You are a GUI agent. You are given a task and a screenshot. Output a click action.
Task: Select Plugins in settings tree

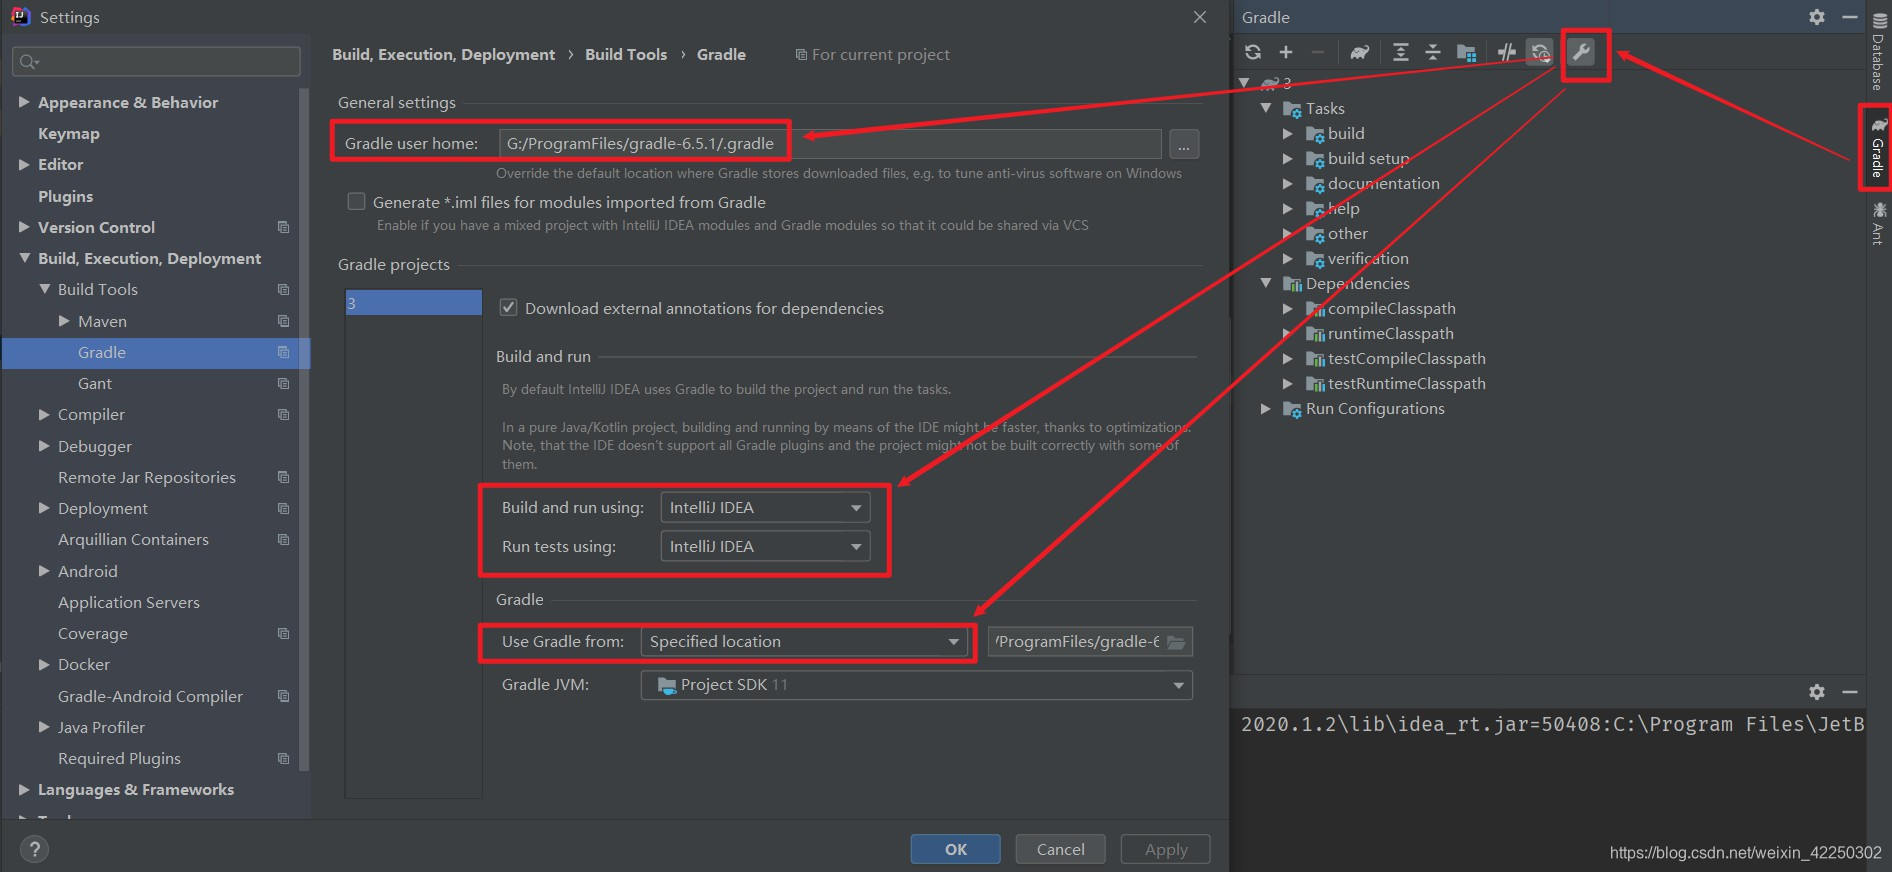click(x=65, y=196)
